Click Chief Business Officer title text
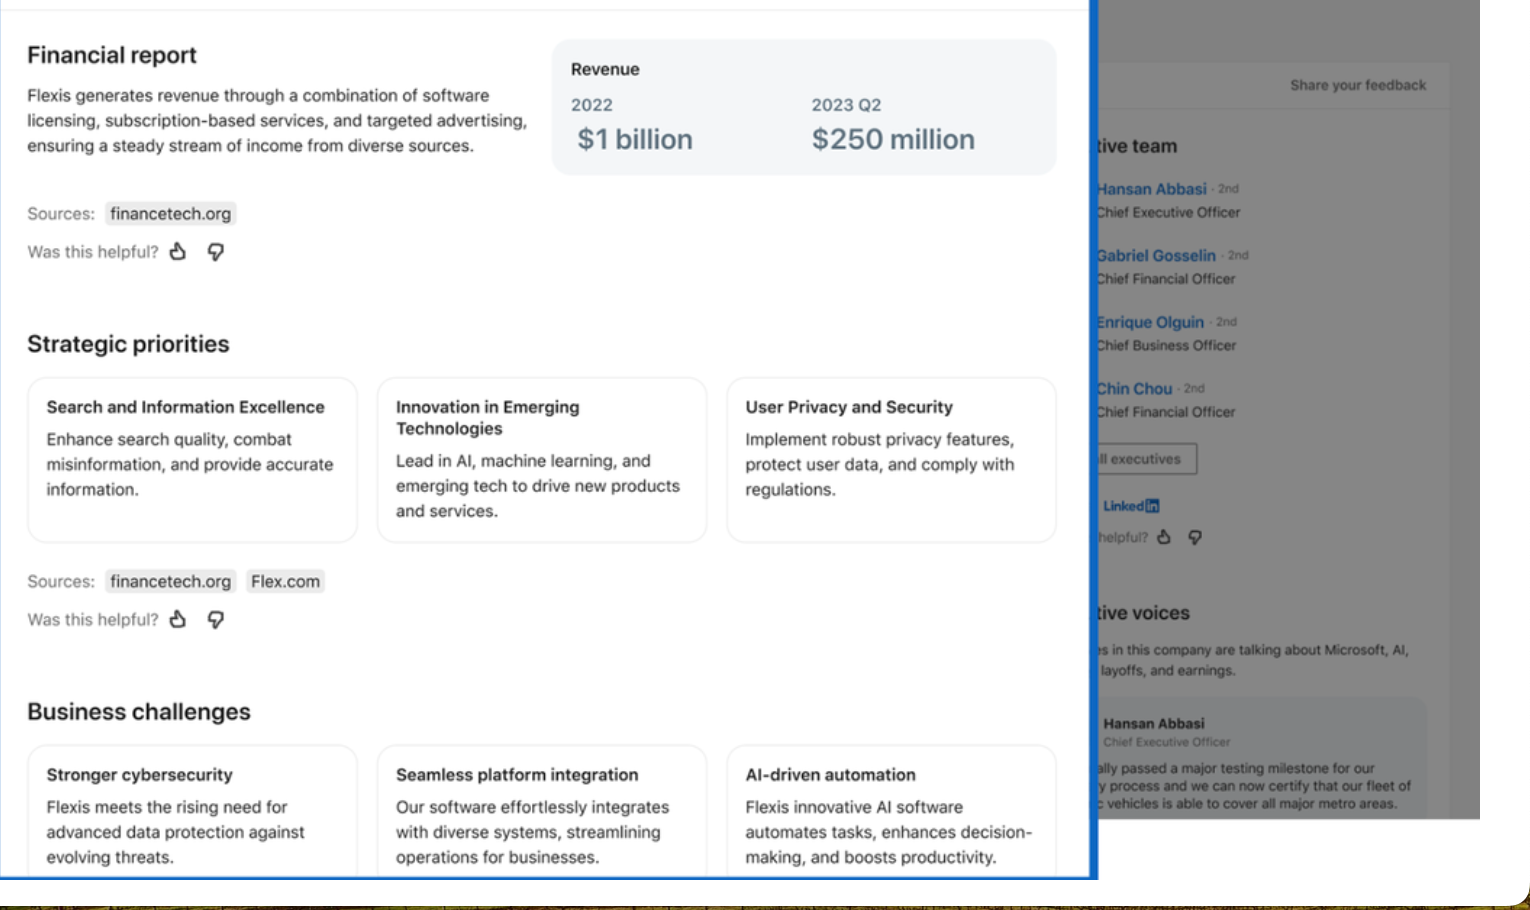Image resolution: width=1530 pixels, height=910 pixels. pyautogui.click(x=1167, y=345)
